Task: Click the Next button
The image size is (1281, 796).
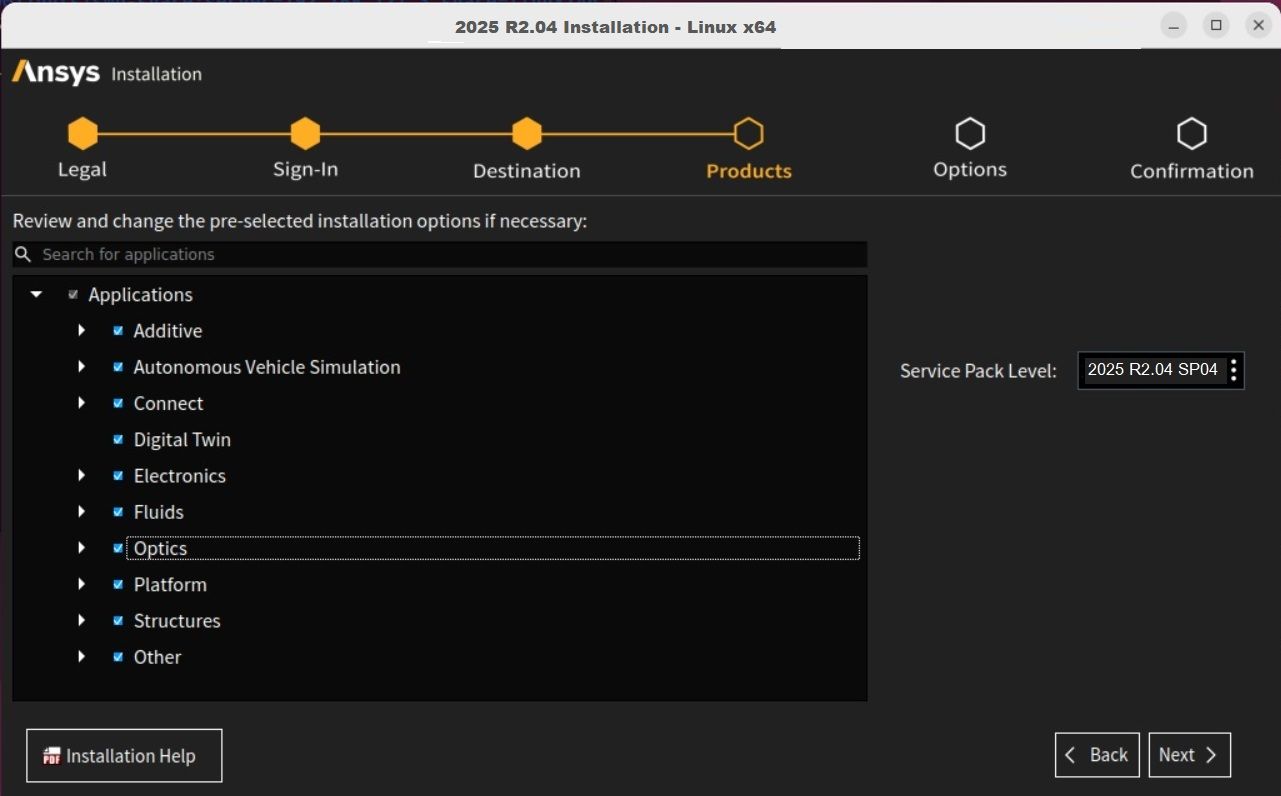Action: click(1189, 755)
